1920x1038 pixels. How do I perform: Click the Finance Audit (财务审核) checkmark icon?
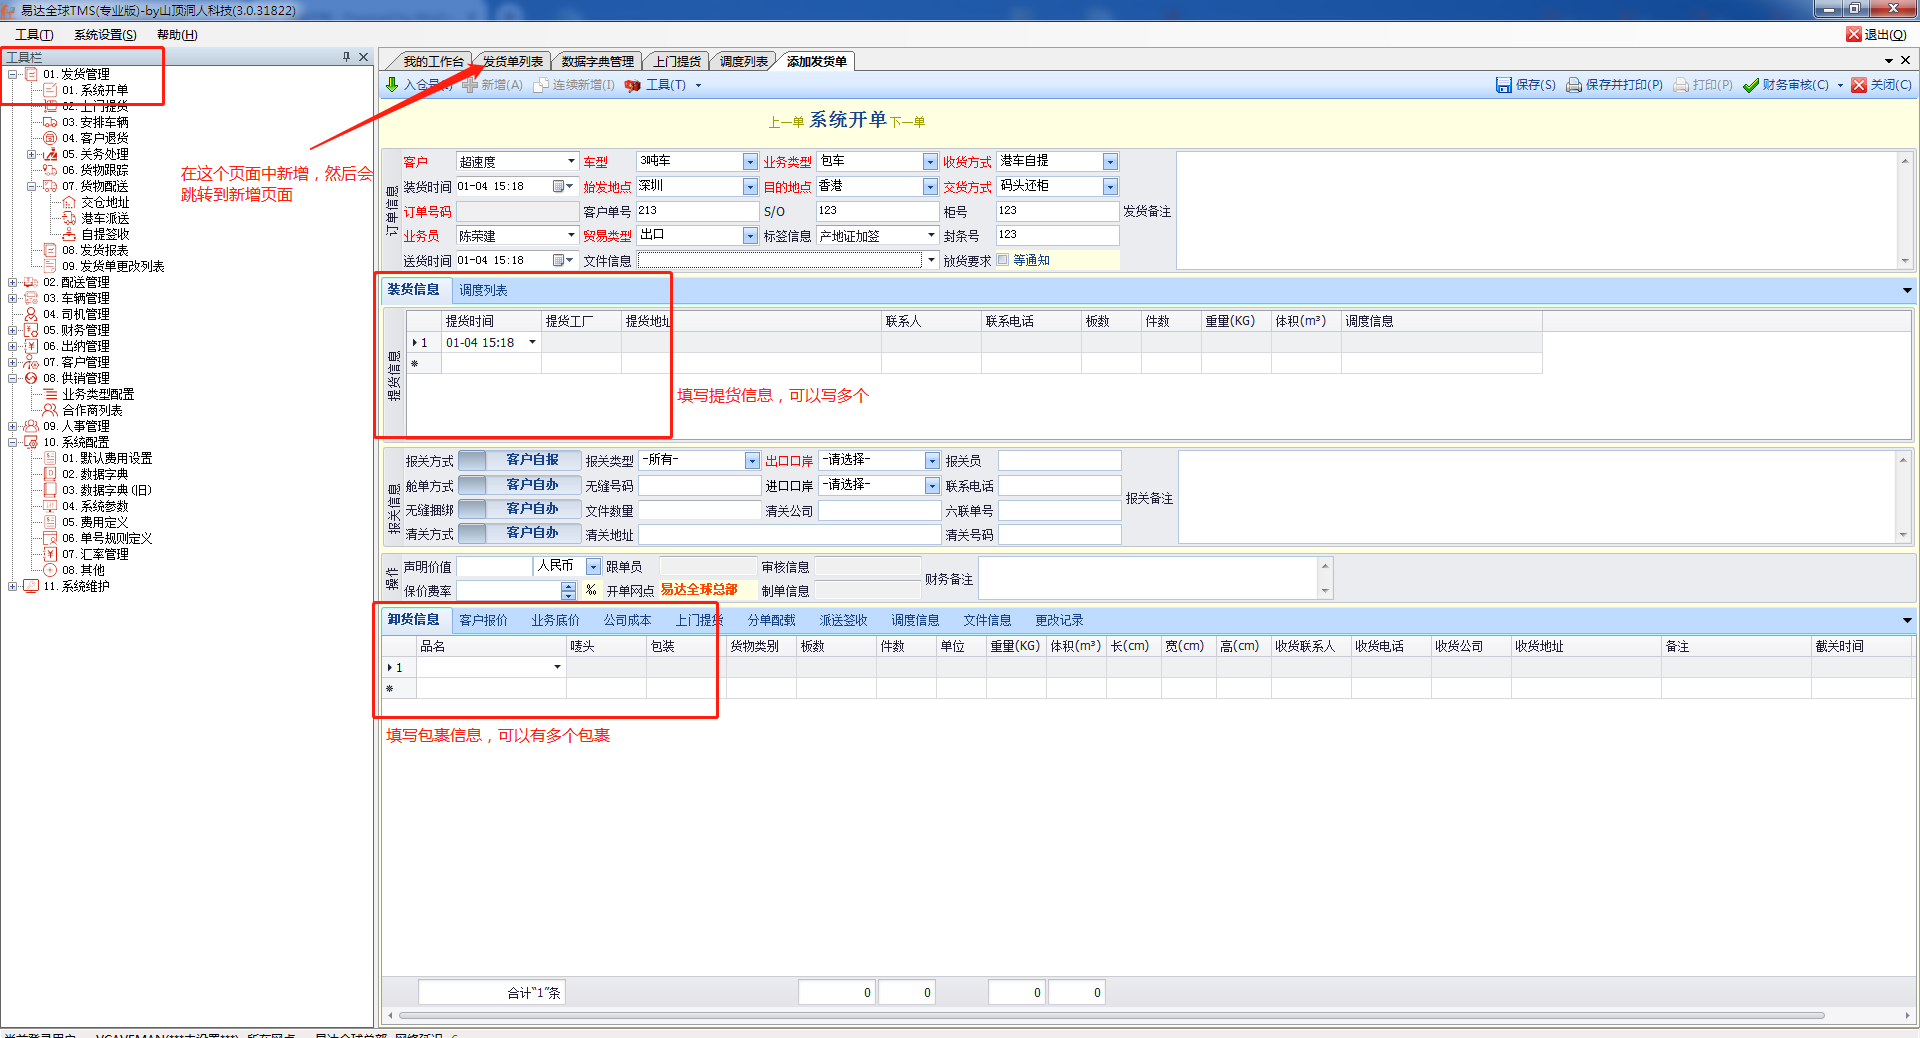1751,85
